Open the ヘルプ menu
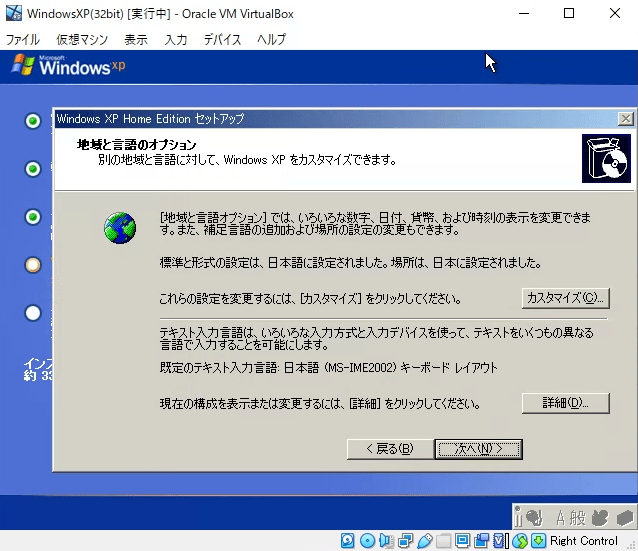The image size is (638, 551). point(271,39)
